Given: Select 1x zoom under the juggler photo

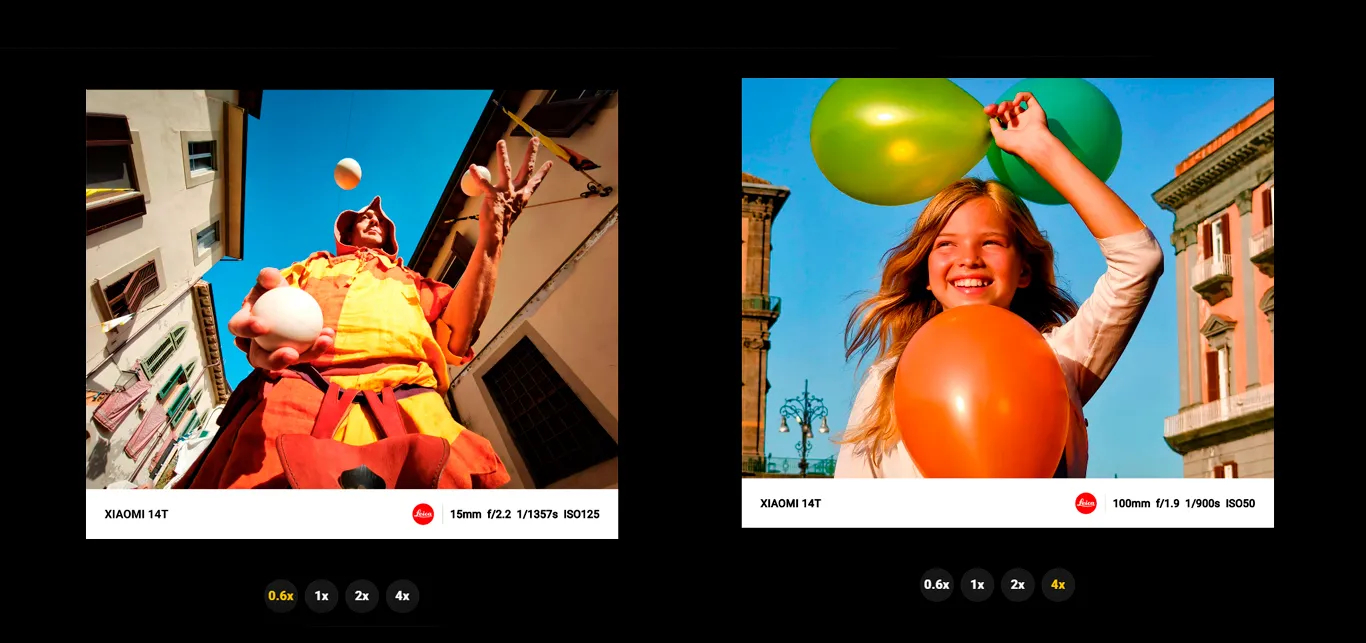Looking at the screenshot, I should 321,596.
